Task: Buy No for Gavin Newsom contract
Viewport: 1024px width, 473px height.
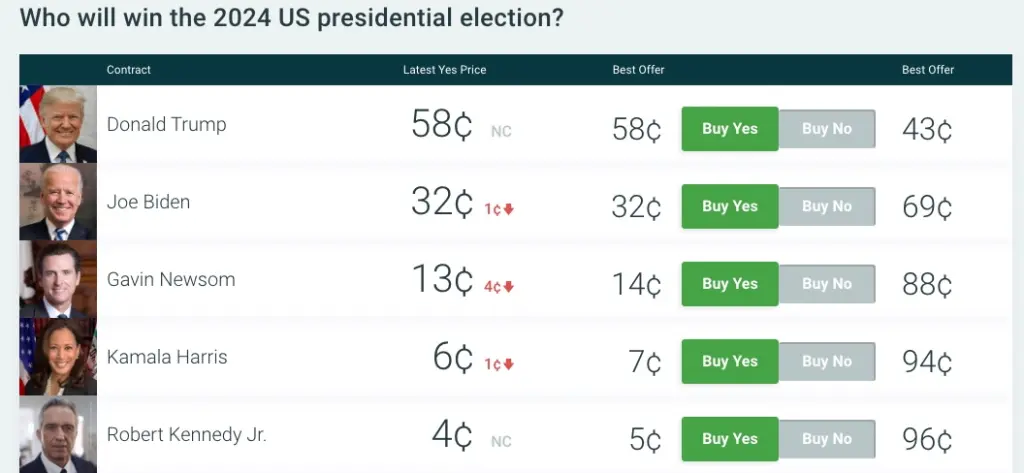Action: coord(827,284)
